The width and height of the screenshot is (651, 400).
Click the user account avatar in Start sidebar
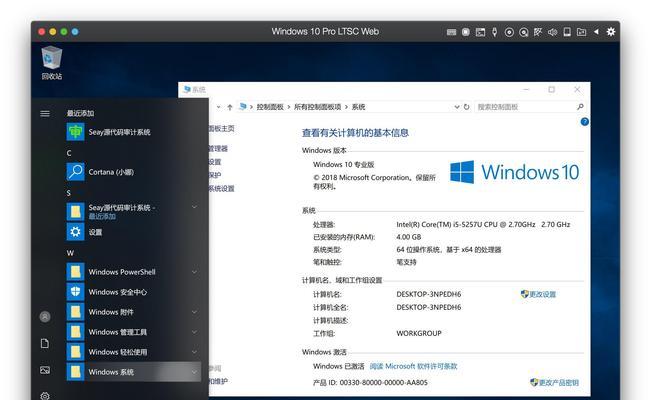(x=45, y=317)
